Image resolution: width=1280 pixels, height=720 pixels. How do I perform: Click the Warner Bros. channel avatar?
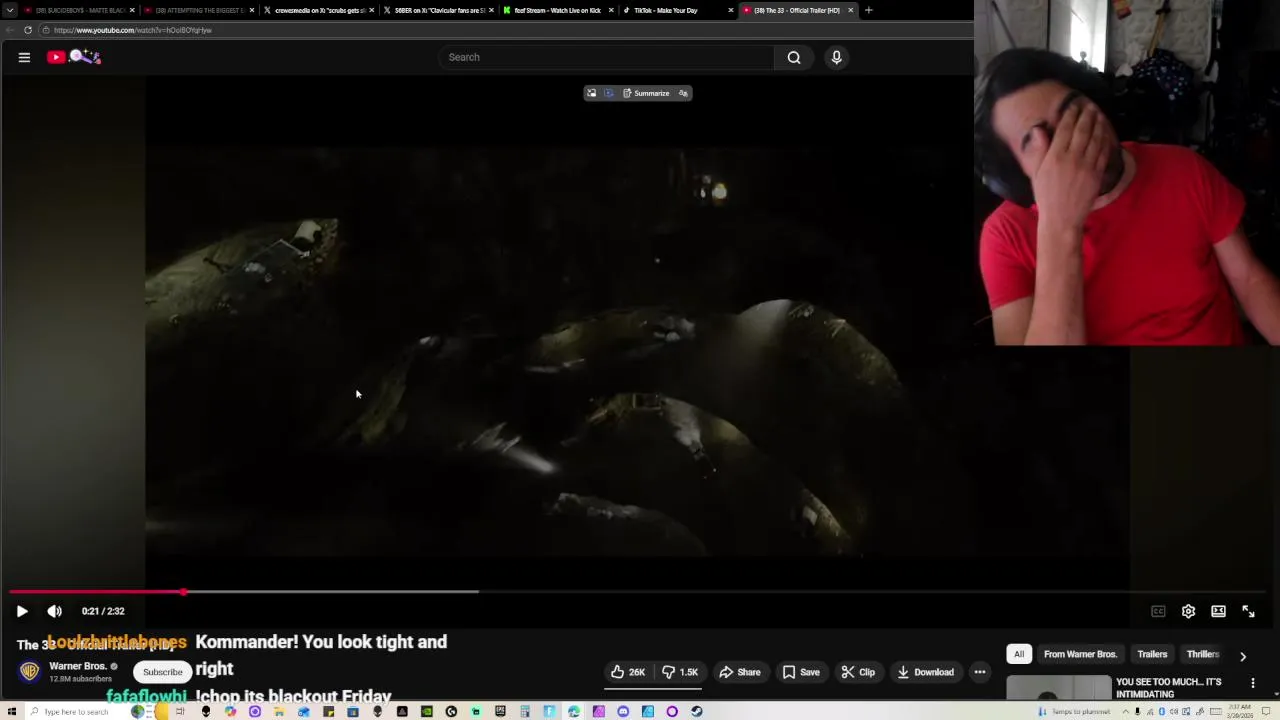29,672
